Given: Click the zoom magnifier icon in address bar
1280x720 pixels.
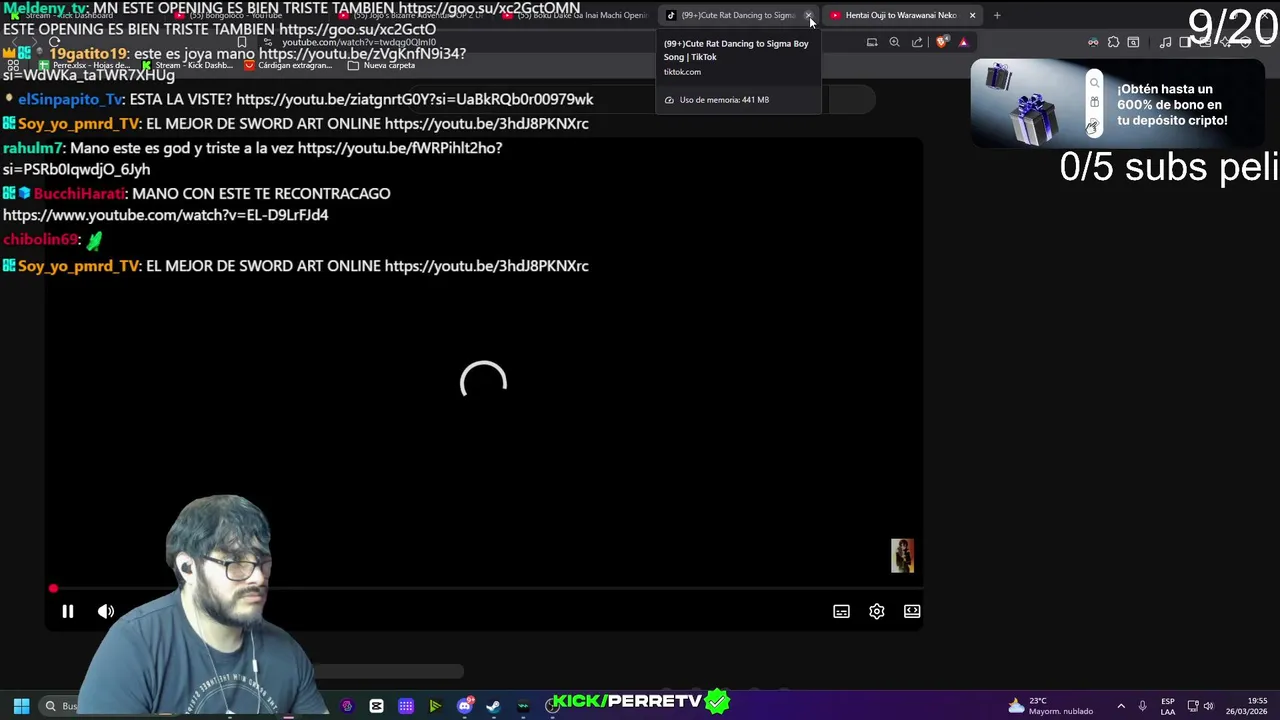Looking at the screenshot, I should [x=894, y=42].
